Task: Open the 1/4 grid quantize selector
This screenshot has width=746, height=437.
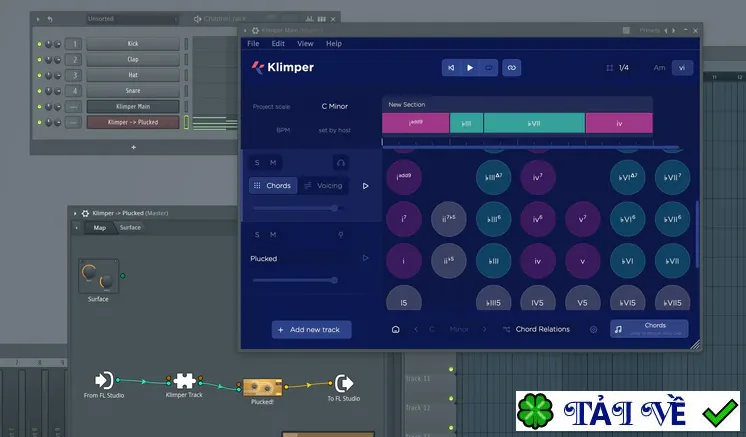Action: (x=617, y=68)
